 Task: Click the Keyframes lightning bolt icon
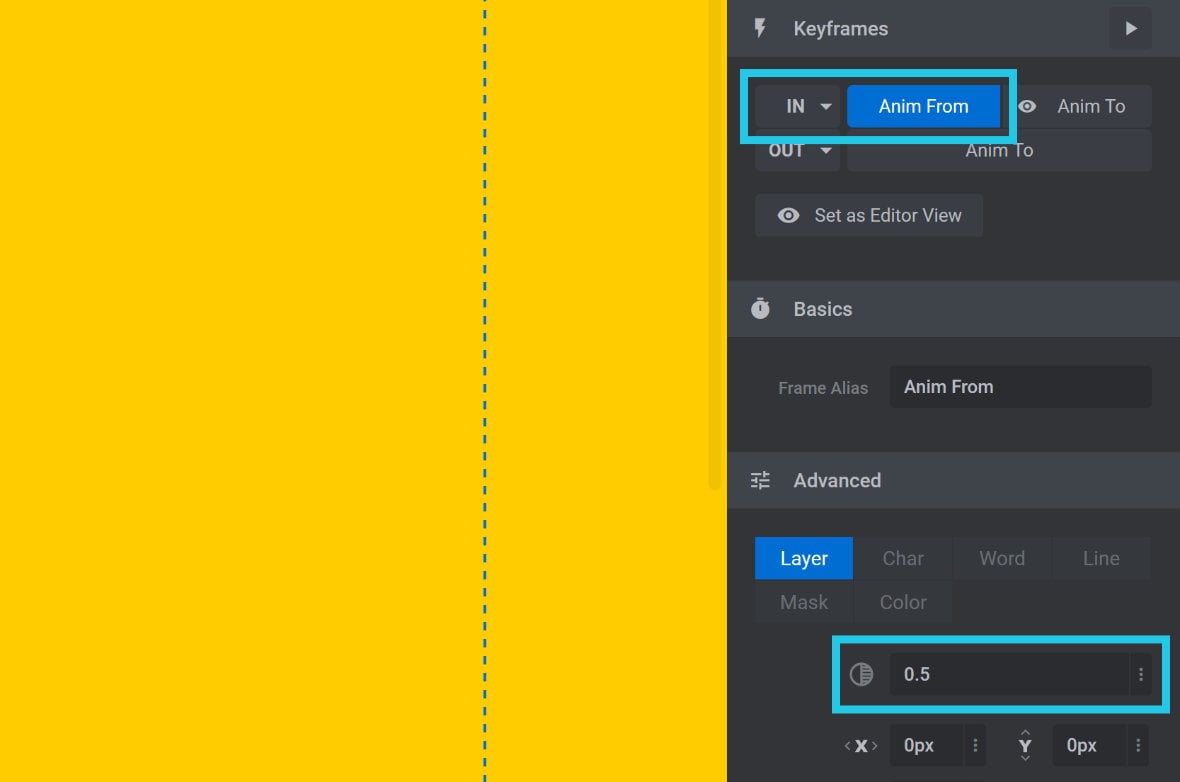[760, 29]
